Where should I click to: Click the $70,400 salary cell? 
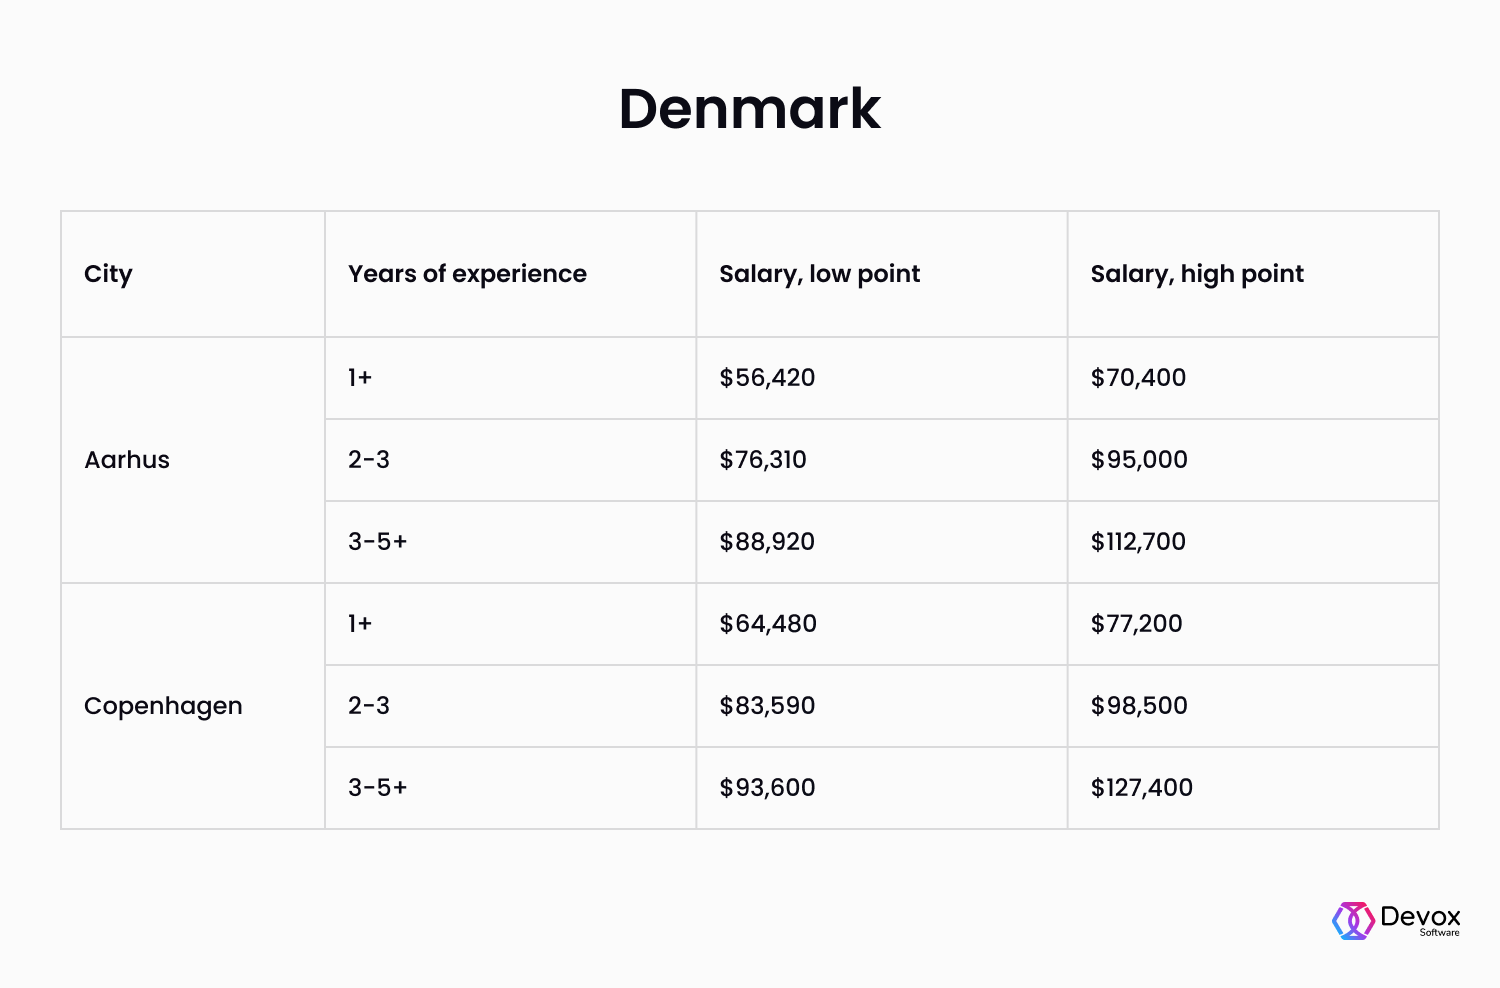(x=1138, y=378)
